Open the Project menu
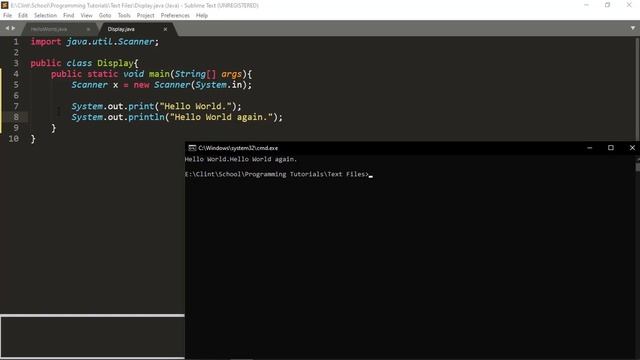 click(145, 16)
